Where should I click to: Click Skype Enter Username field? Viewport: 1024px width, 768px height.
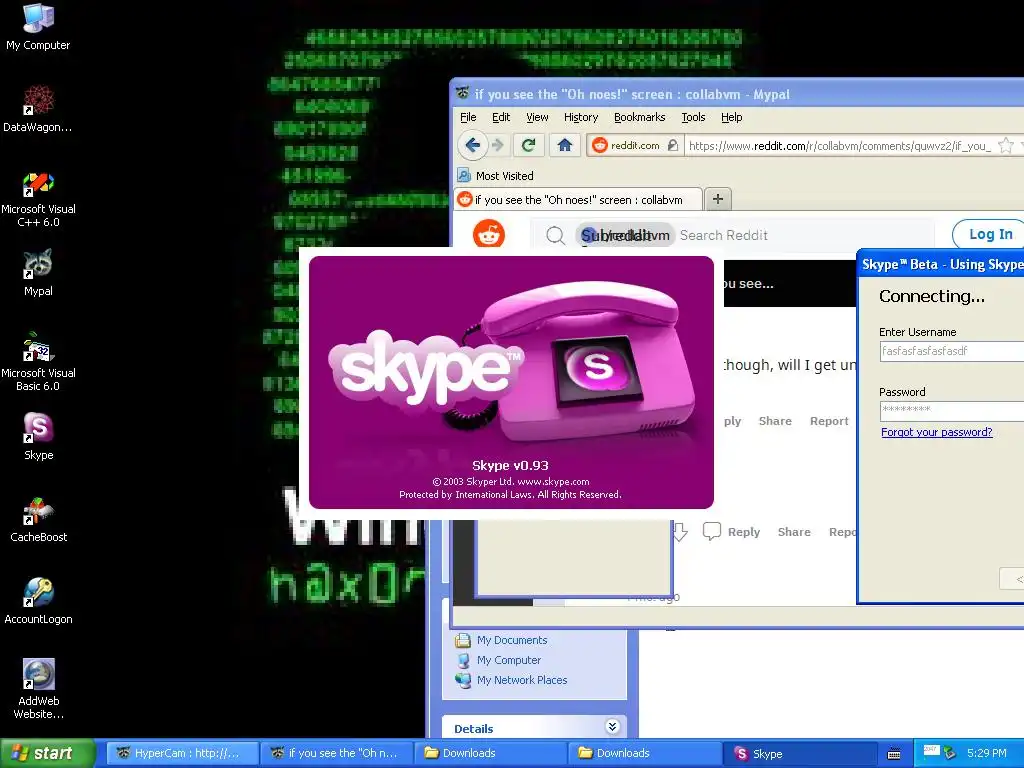pyautogui.click(x=952, y=351)
